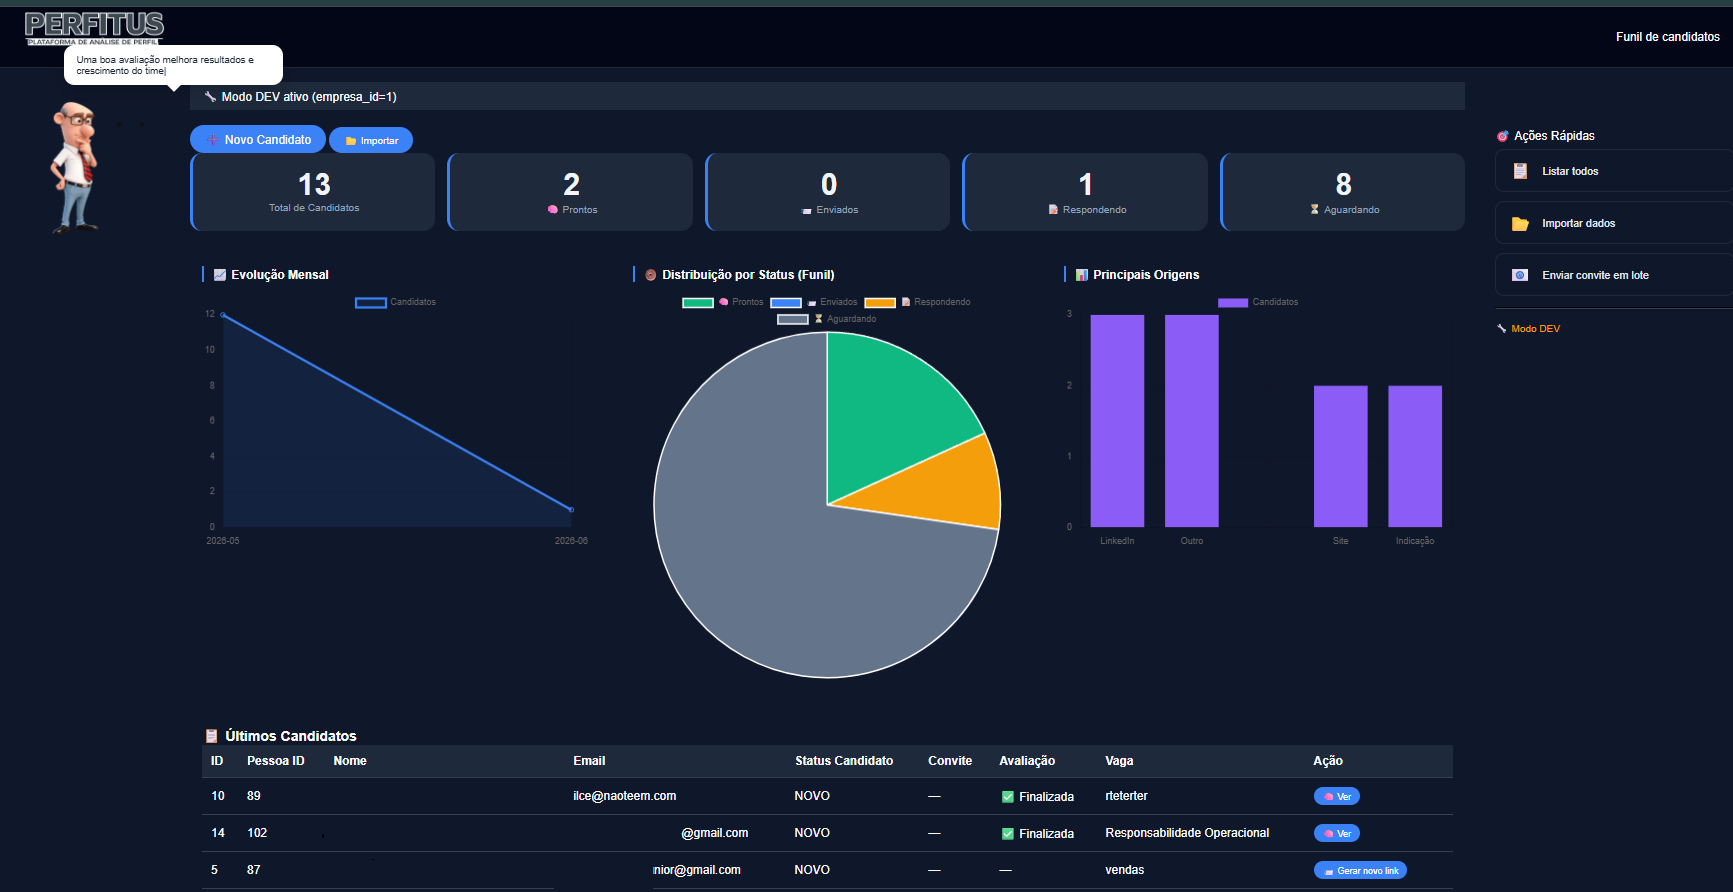
Task: Click the Novo Candidato button
Action: click(258, 140)
